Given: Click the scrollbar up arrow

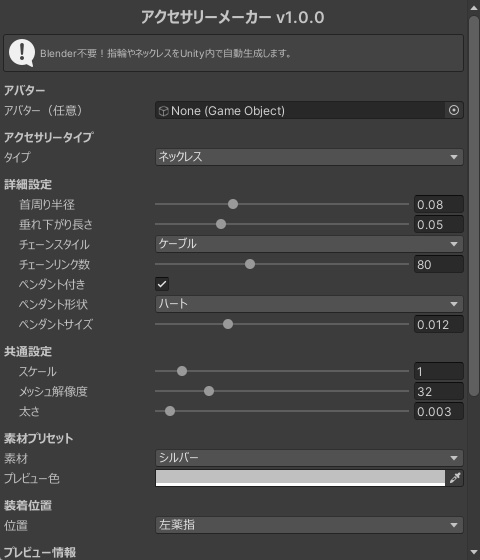Looking at the screenshot, I should [x=474, y=7].
